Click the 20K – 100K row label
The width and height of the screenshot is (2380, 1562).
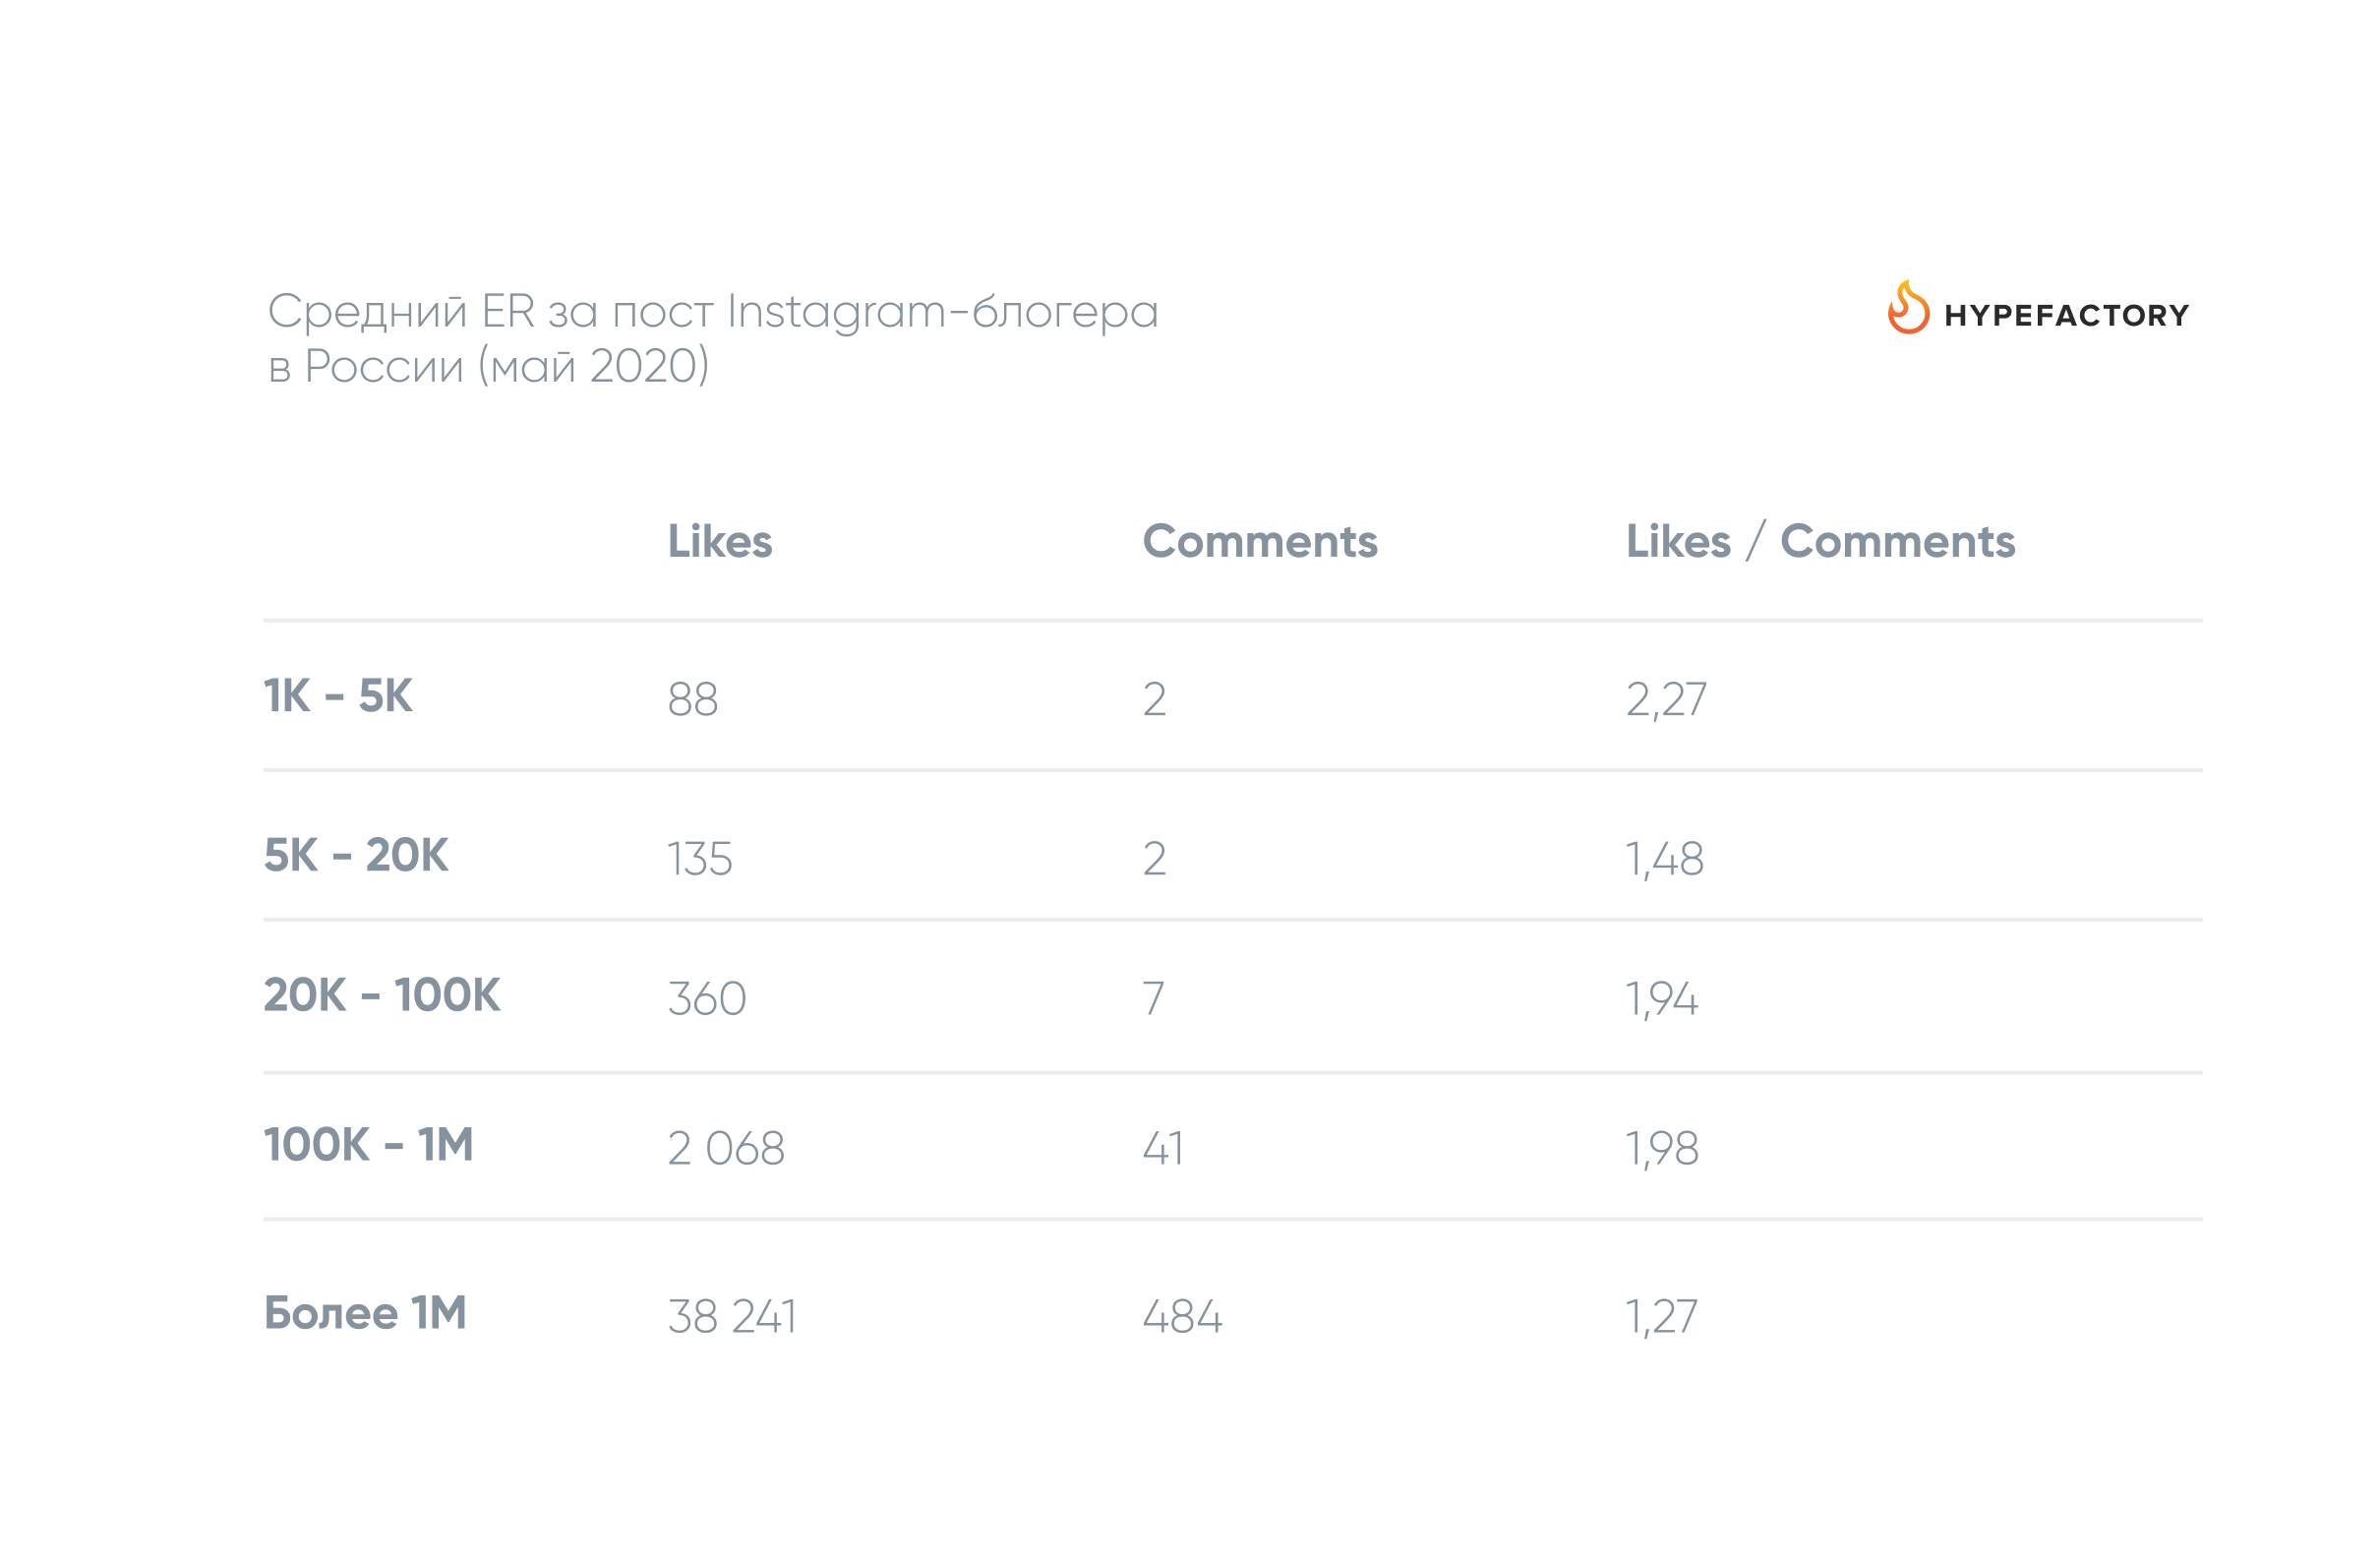tap(382, 995)
